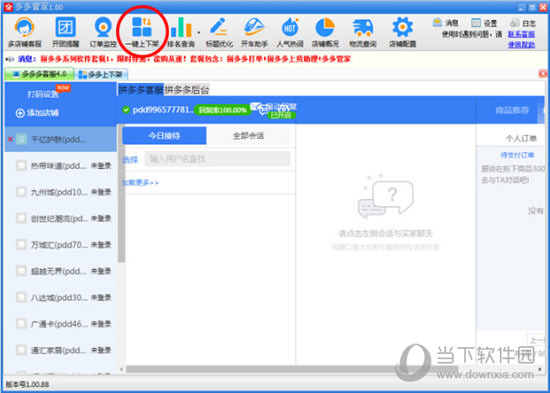Switch to the 拼多多后台 tab
This screenshot has height=393, width=550.
click(187, 89)
